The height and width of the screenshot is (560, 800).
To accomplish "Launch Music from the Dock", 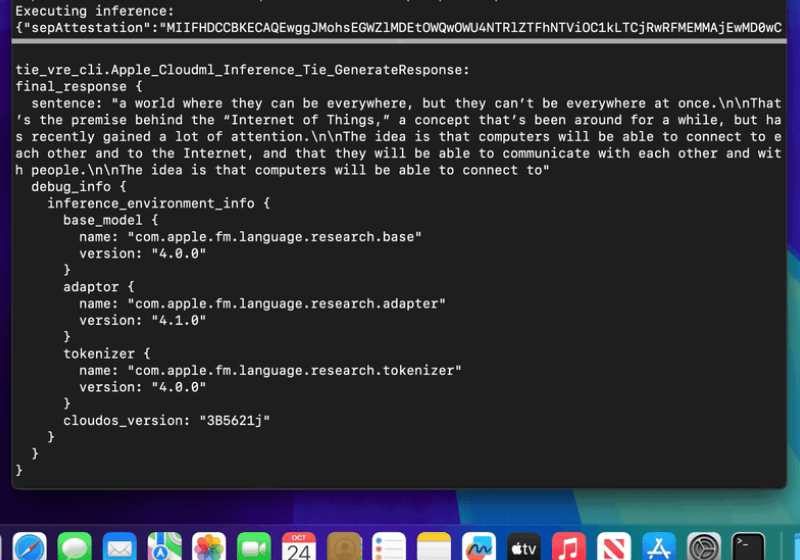I will coord(568,547).
